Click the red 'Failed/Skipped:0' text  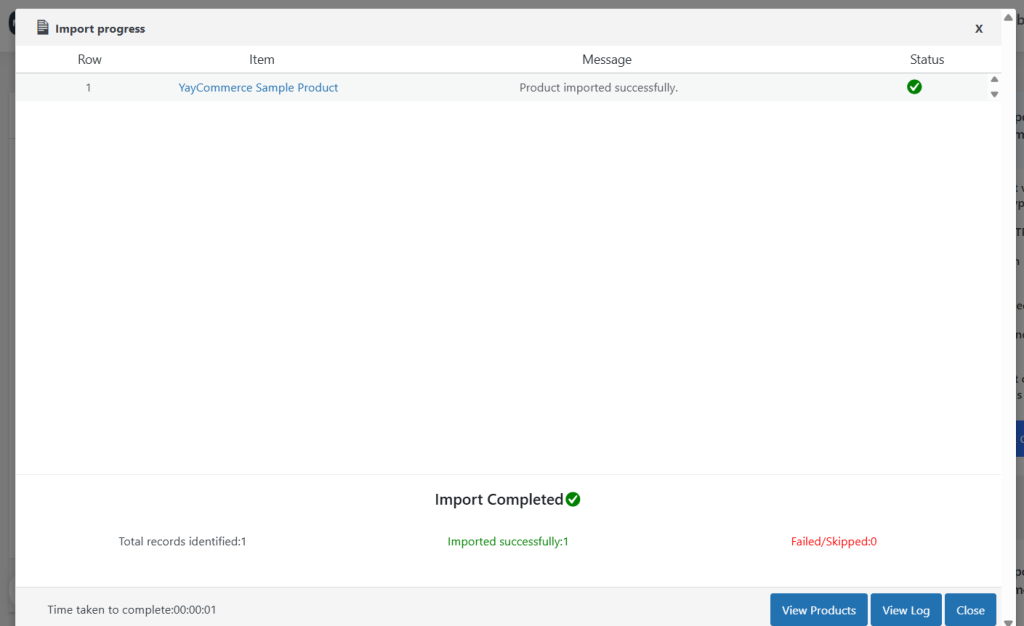tap(833, 542)
